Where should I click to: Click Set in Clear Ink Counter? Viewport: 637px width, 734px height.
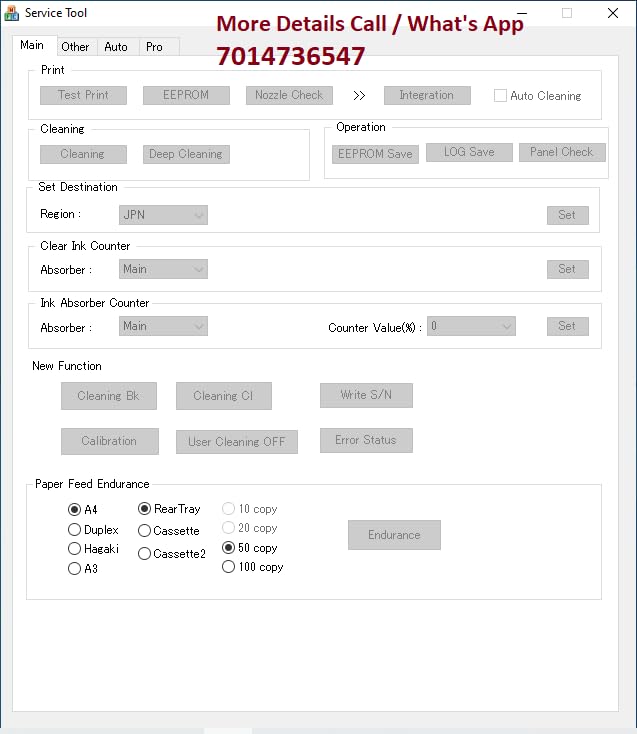(567, 269)
